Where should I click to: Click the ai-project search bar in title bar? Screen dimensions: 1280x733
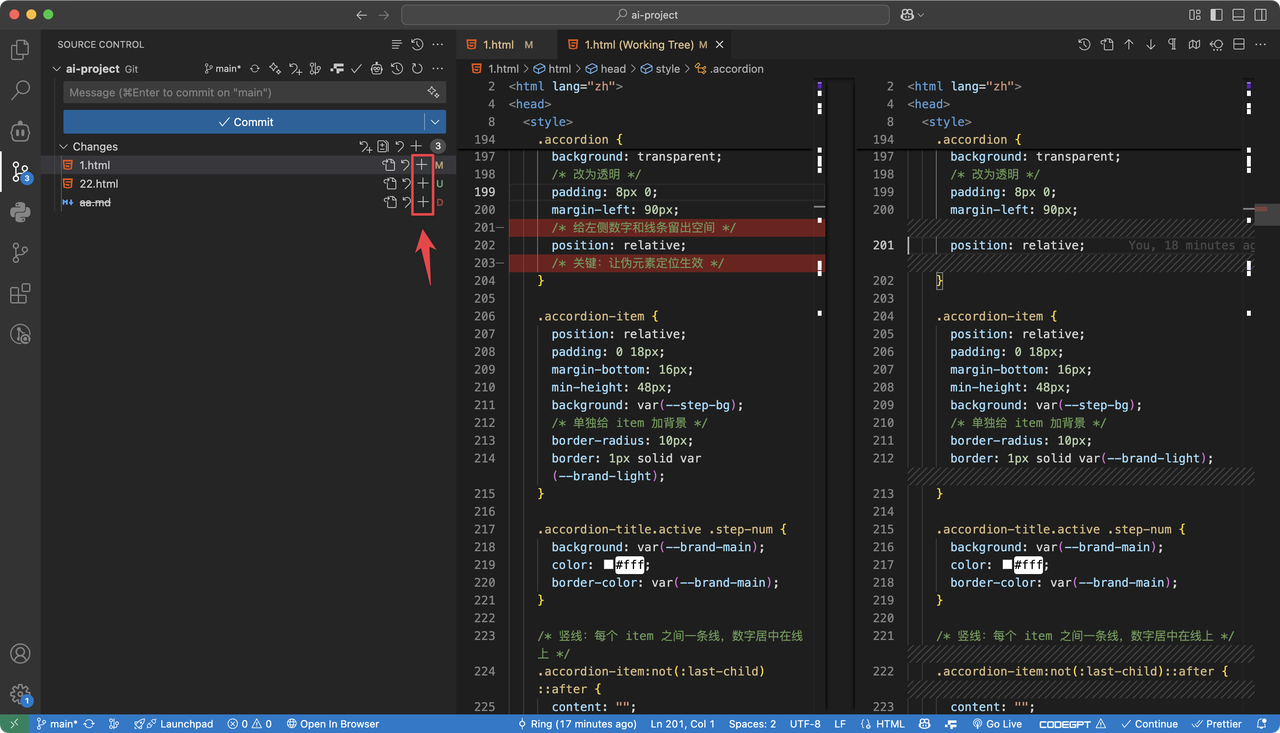pyautogui.click(x=645, y=15)
